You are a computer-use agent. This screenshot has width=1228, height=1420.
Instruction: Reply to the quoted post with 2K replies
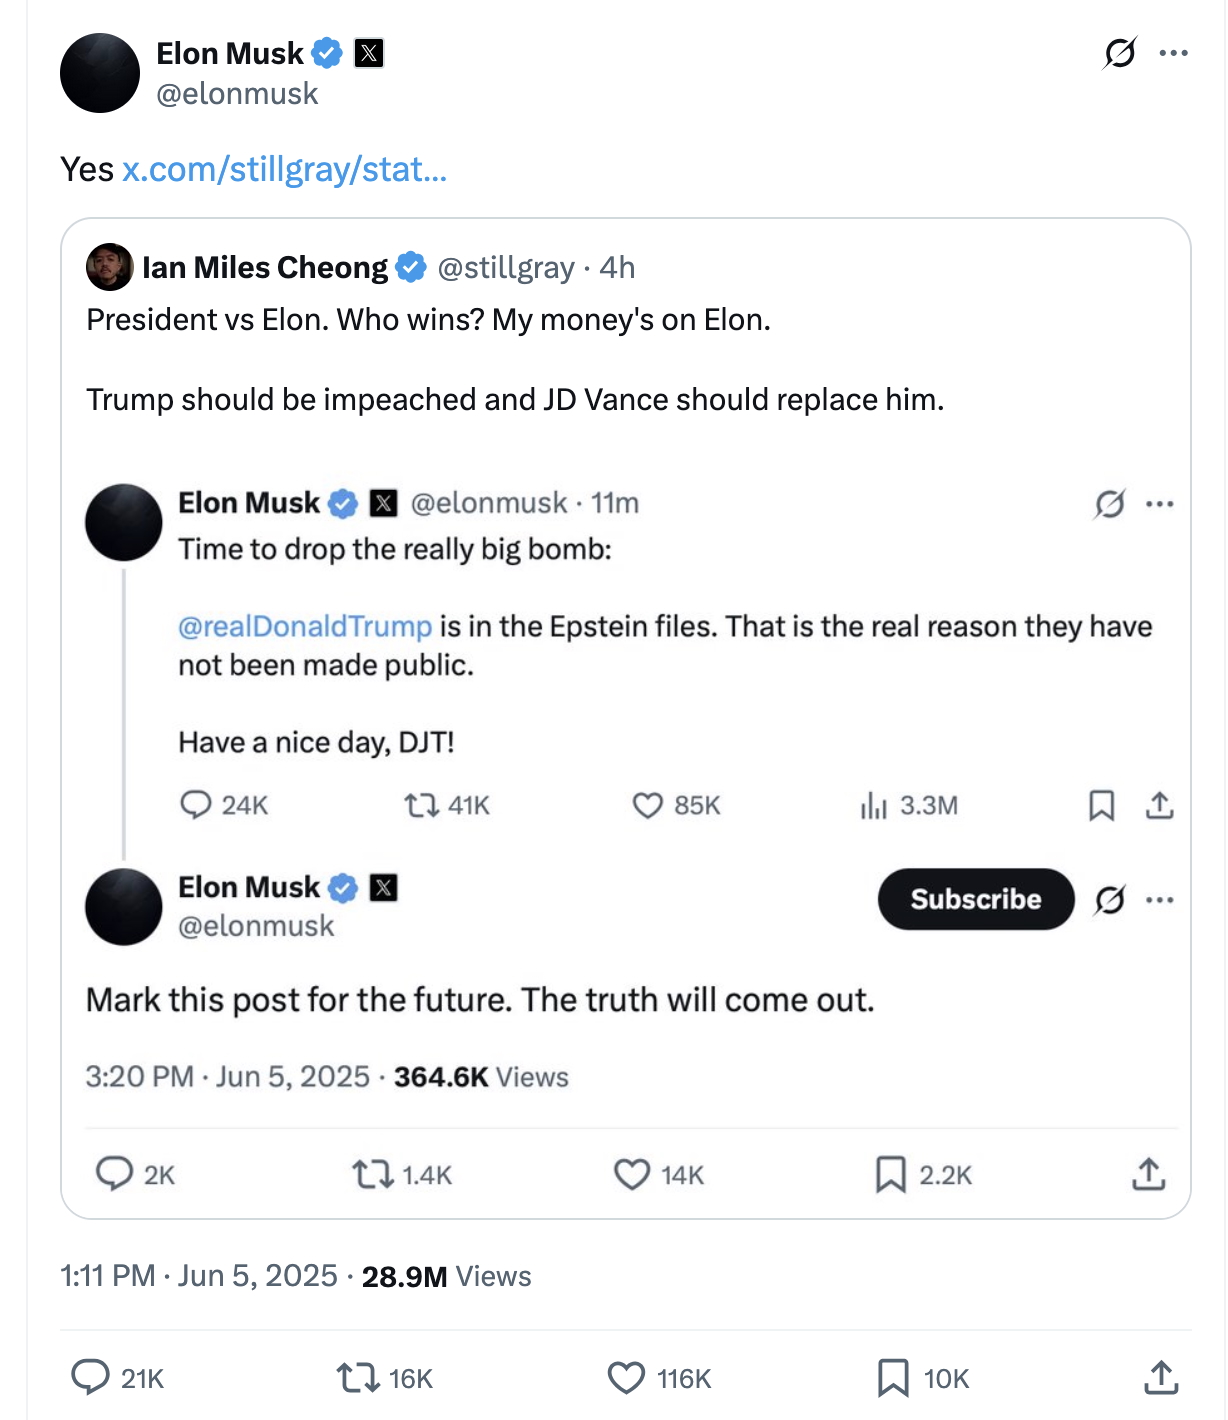point(114,1173)
